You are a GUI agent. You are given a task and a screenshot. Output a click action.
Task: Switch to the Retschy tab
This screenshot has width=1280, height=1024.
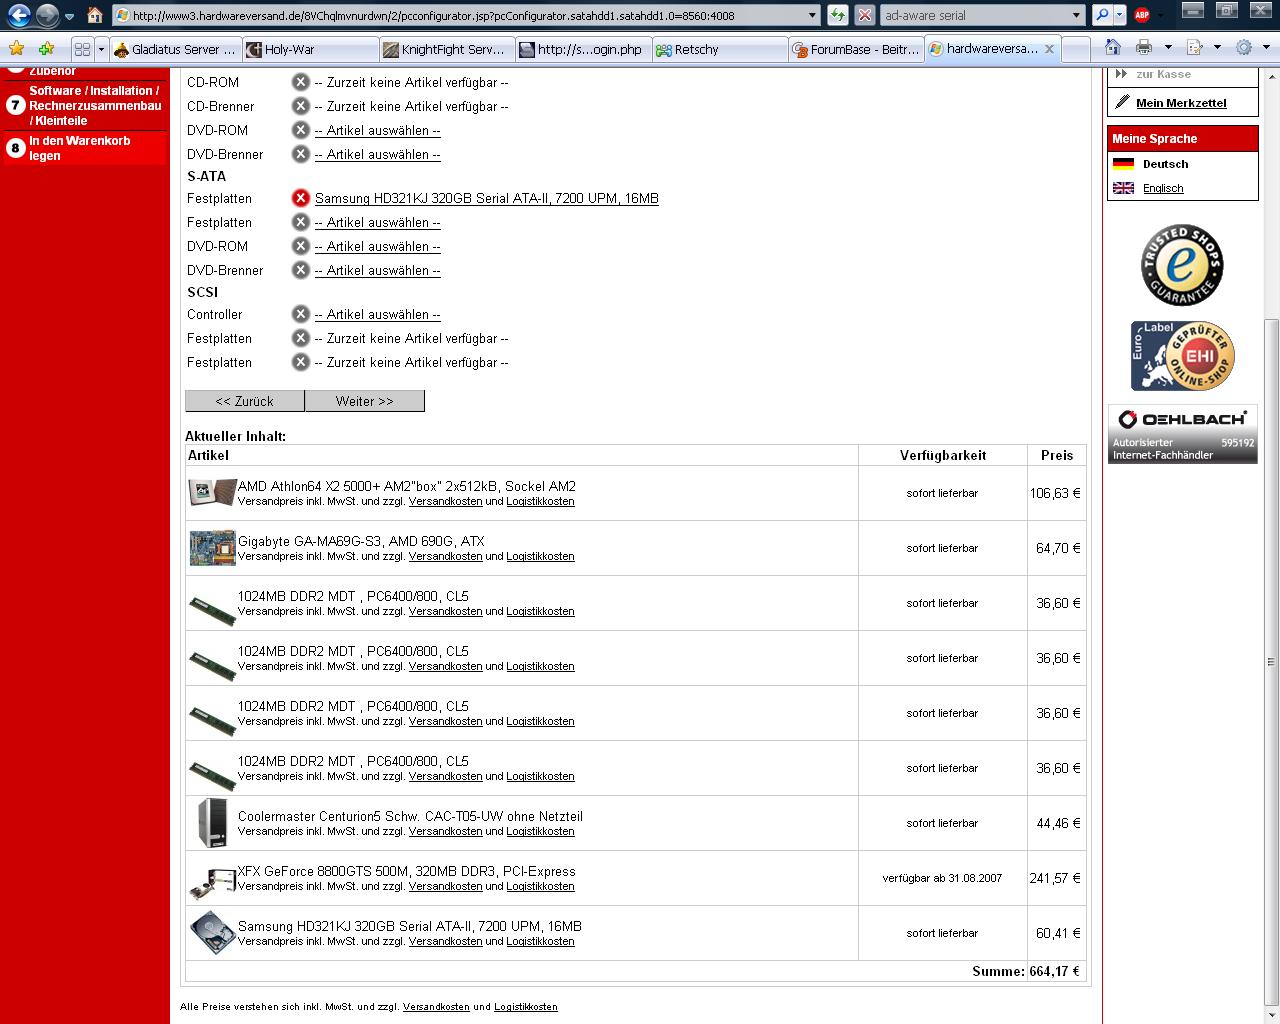point(719,49)
